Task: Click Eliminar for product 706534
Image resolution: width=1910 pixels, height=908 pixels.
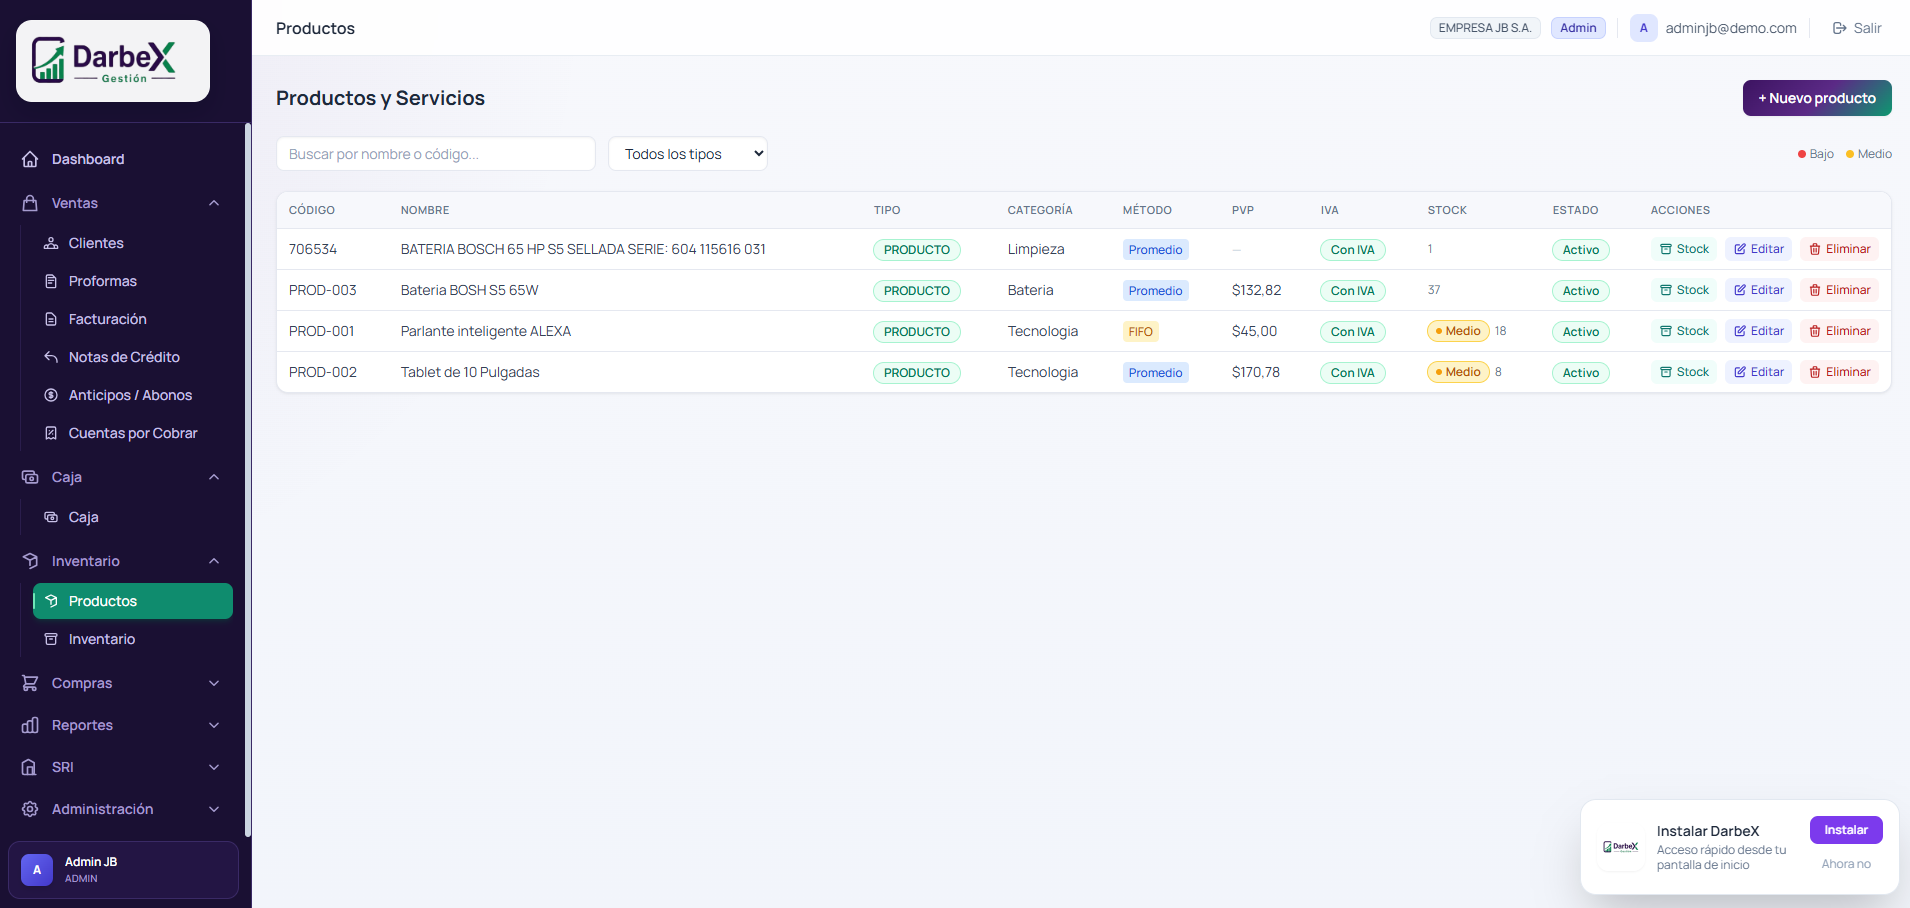Action: (1840, 249)
